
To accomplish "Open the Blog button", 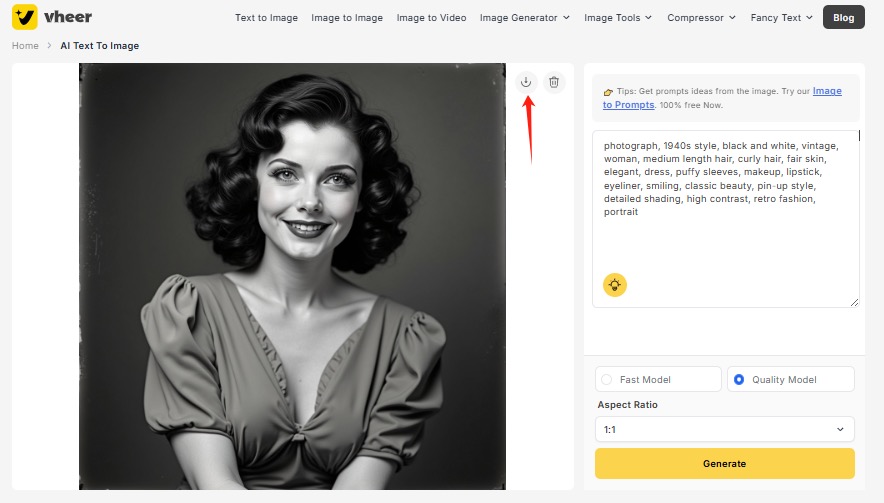I will point(843,17).
